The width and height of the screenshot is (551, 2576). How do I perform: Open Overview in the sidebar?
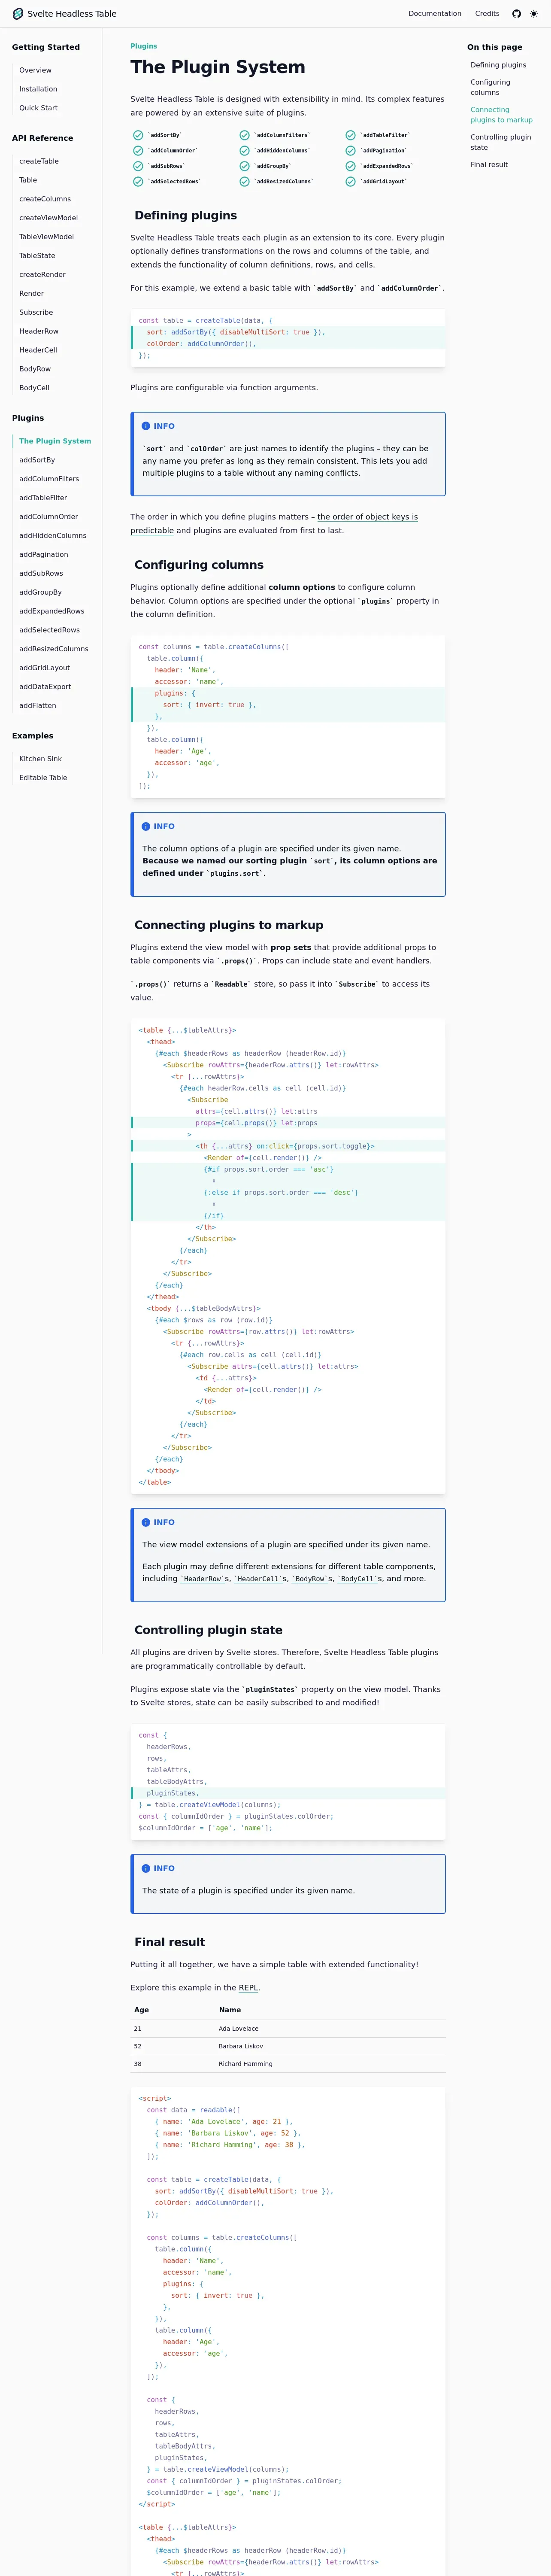[35, 70]
